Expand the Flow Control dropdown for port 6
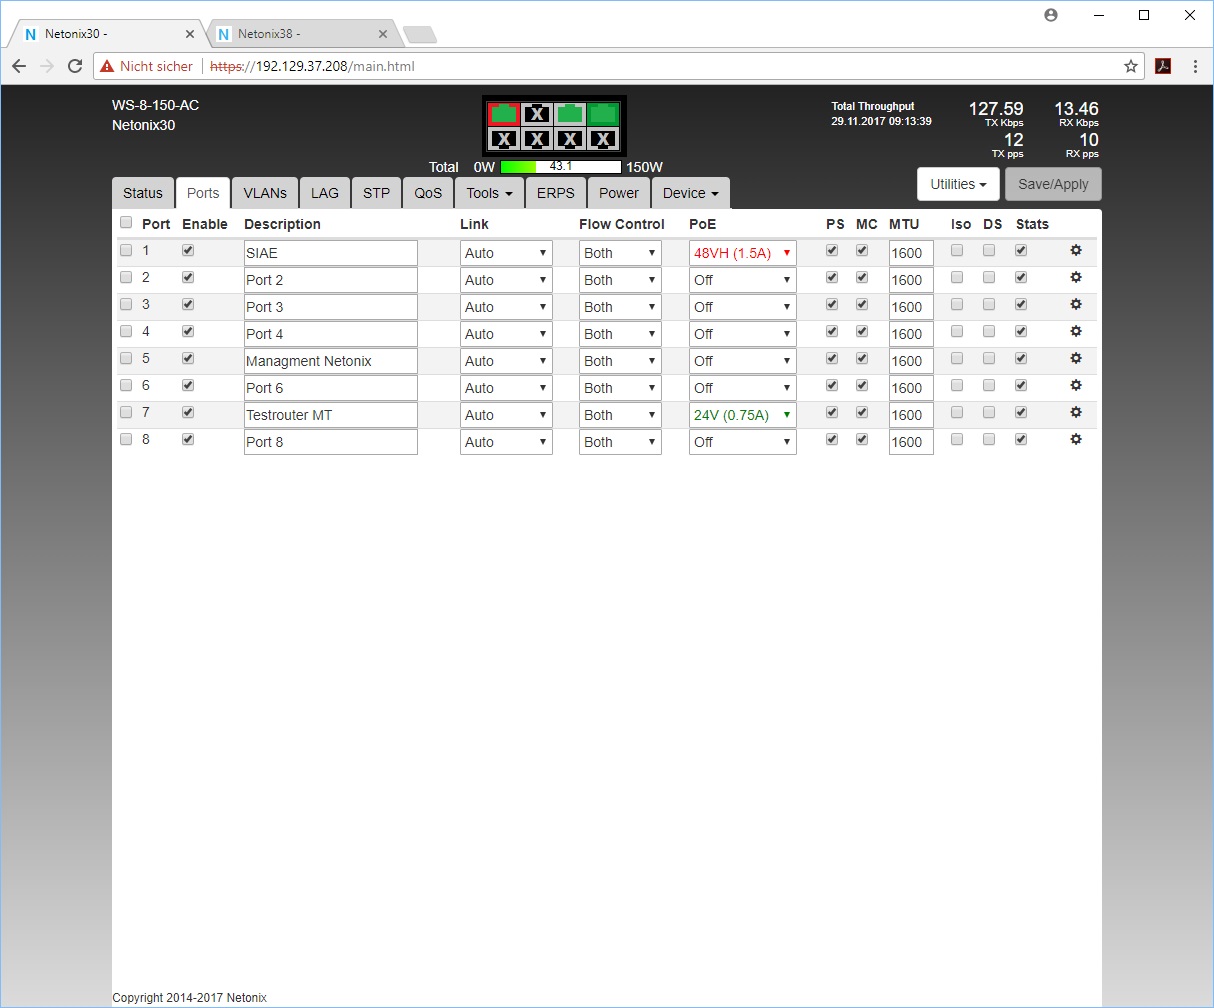Viewport: 1214px width, 1008px height. (x=620, y=389)
